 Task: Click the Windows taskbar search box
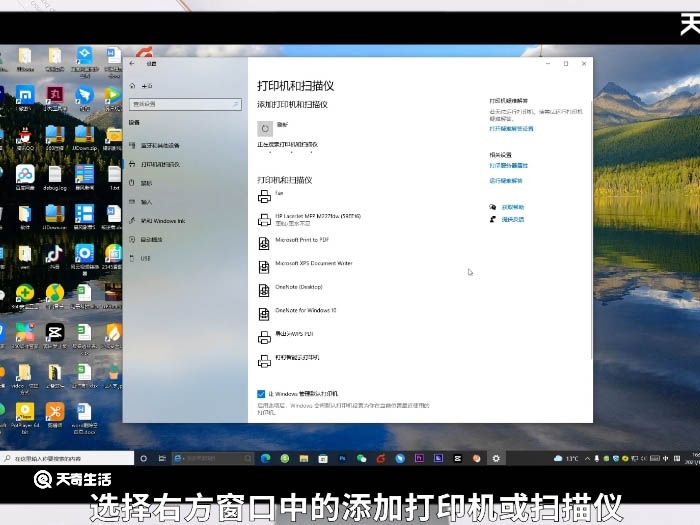tap(67, 458)
